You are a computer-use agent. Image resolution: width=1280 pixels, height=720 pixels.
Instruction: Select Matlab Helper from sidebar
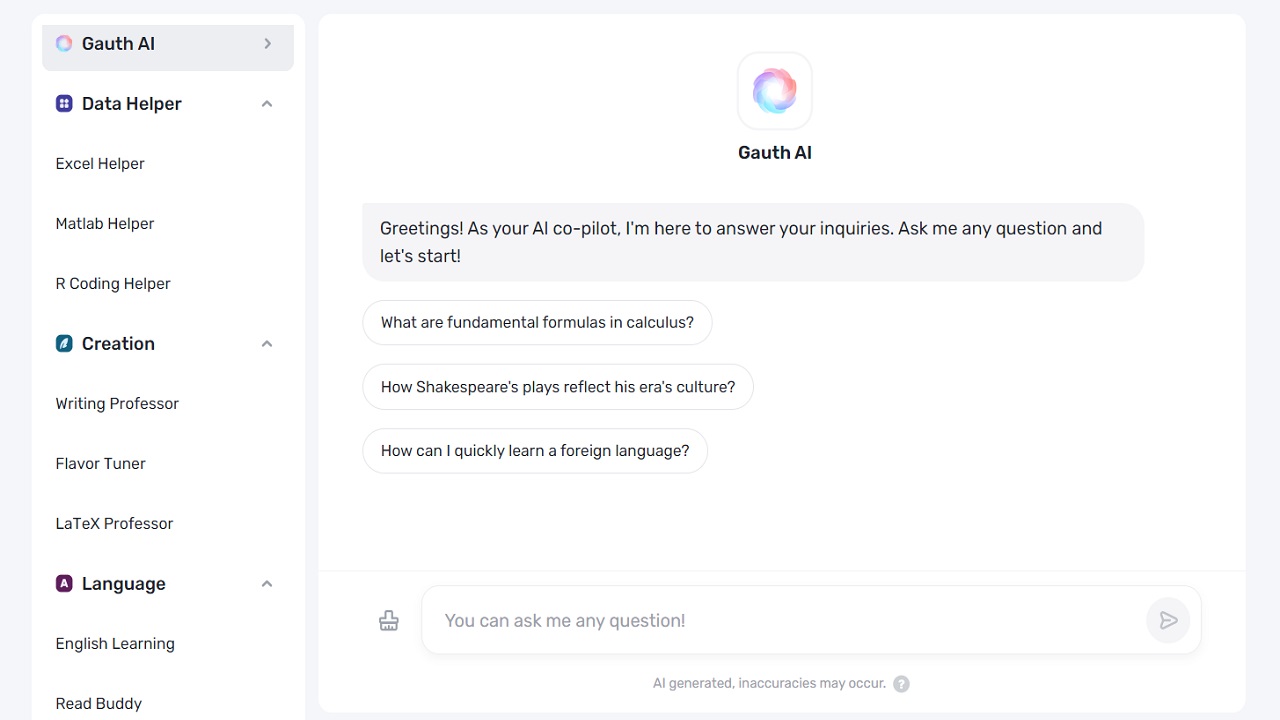pyautogui.click(x=105, y=224)
